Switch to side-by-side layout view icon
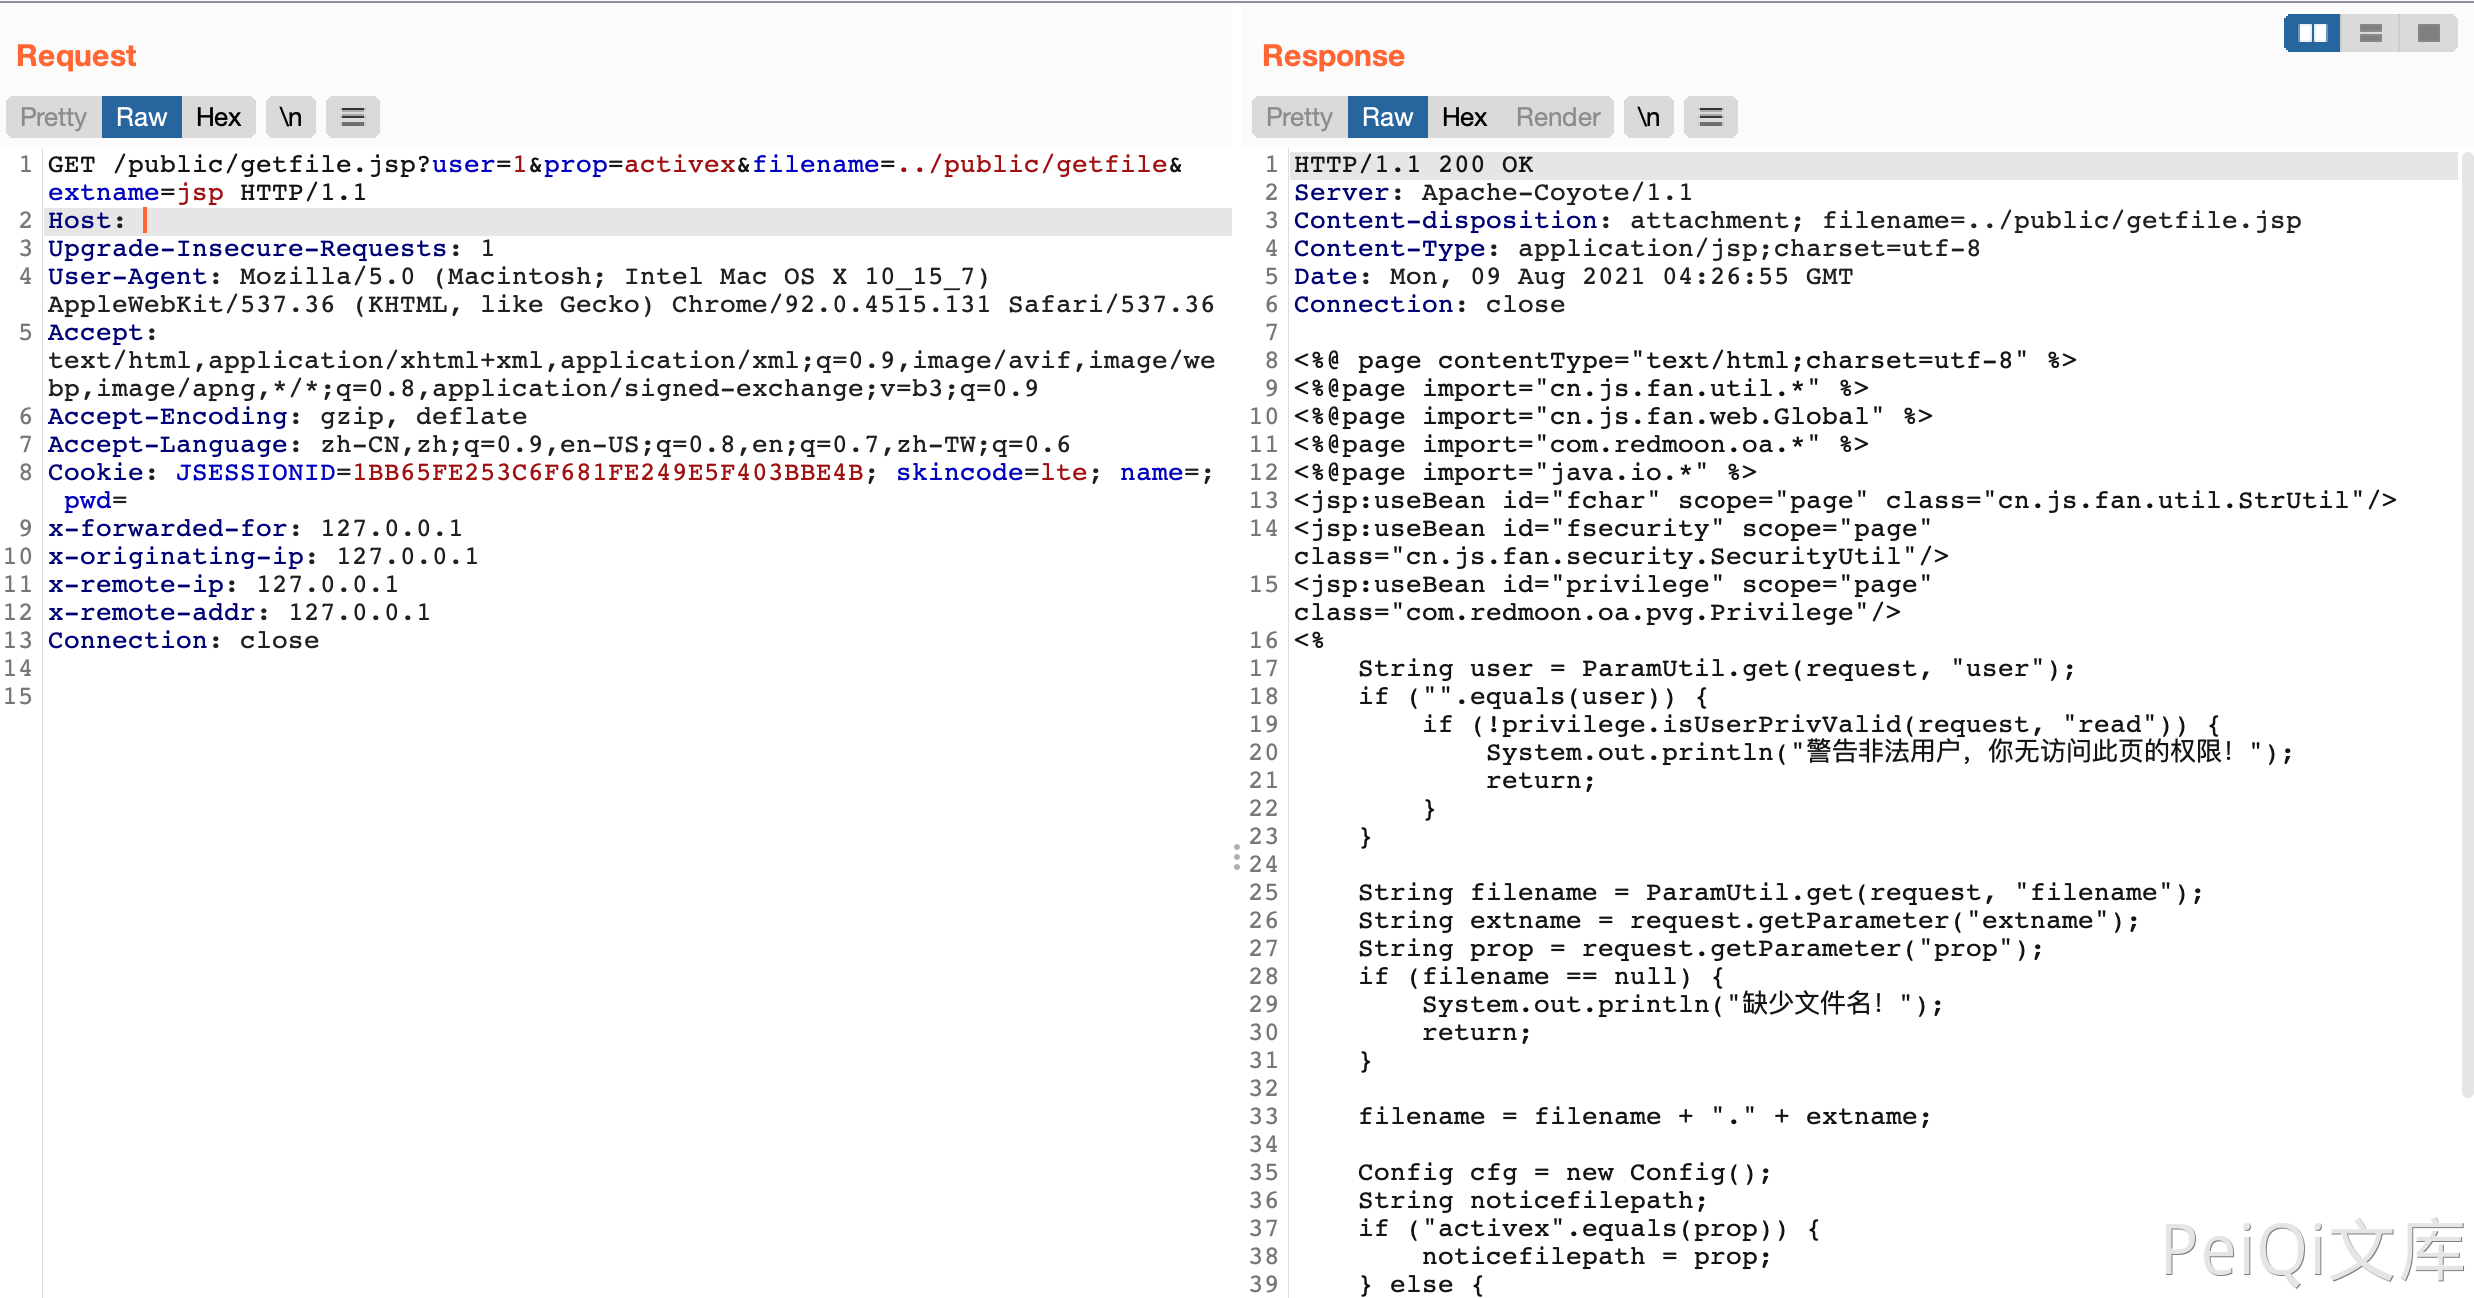Image resolution: width=2474 pixels, height=1298 pixels. coord(2311,34)
